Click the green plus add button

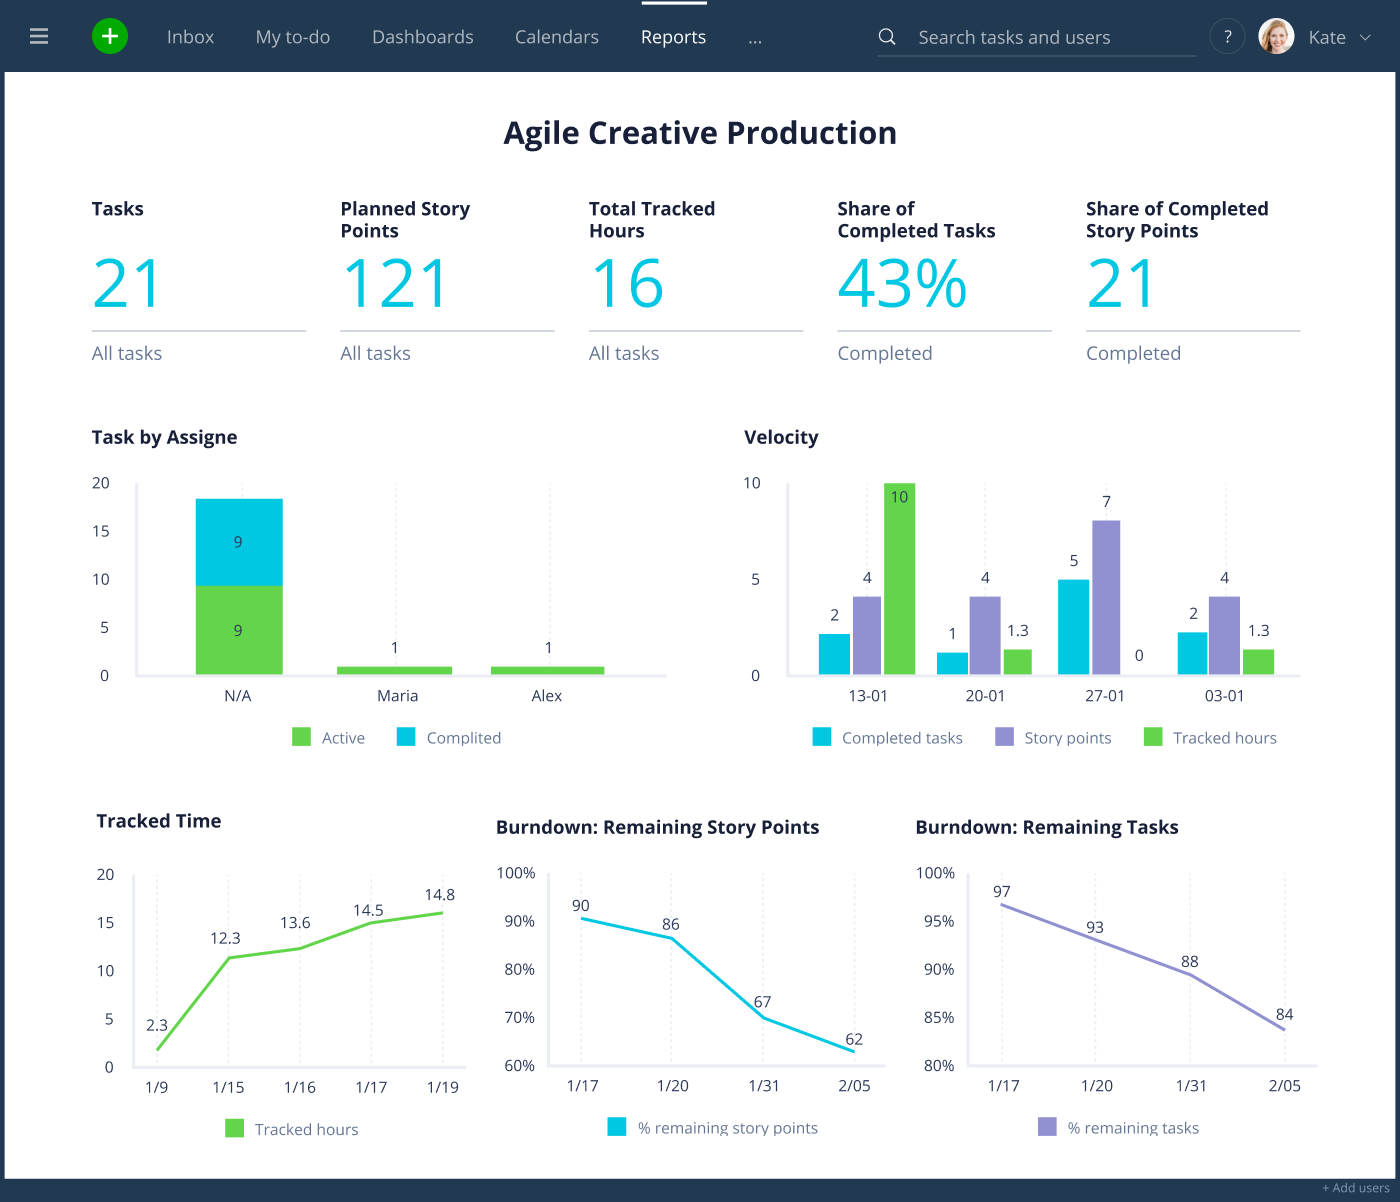point(110,37)
